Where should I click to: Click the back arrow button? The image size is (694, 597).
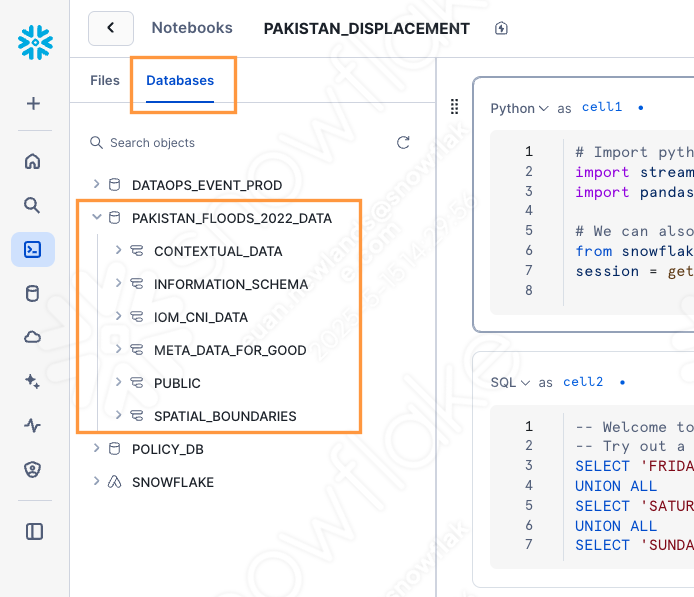(x=111, y=28)
